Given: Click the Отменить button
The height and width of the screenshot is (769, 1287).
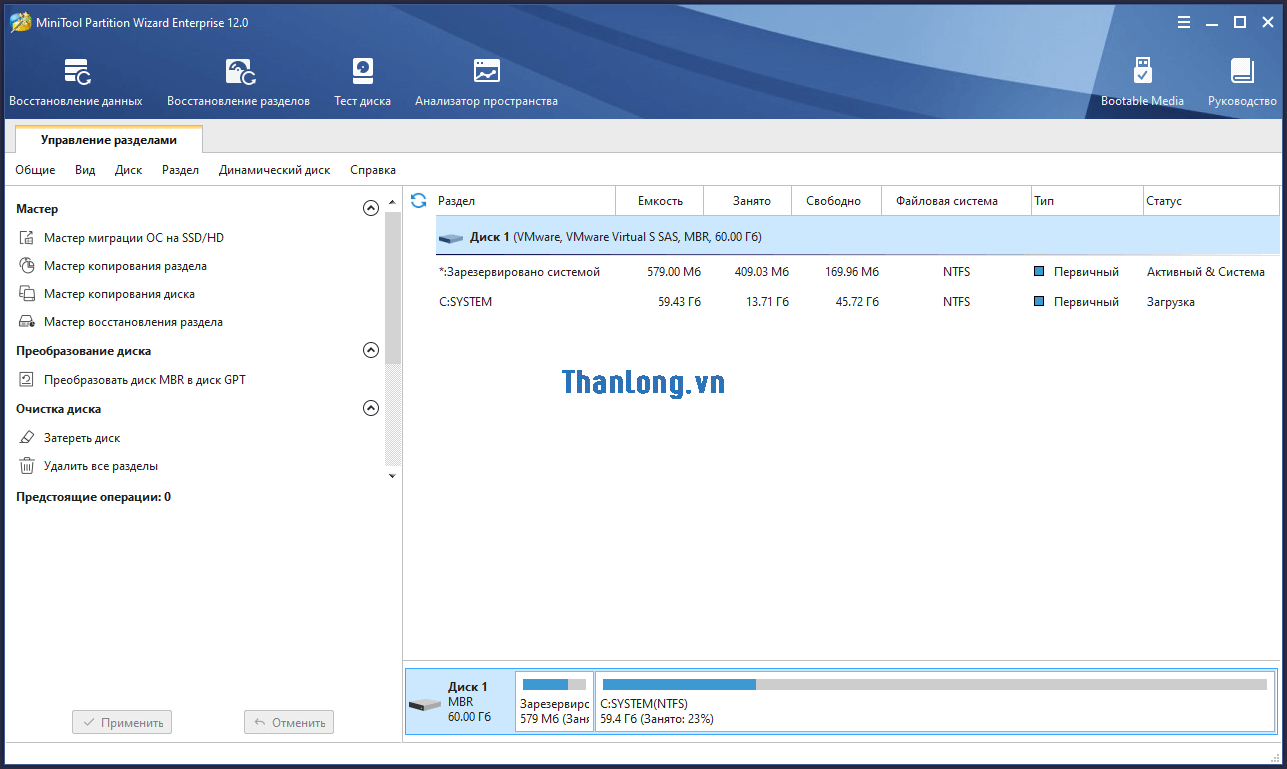Looking at the screenshot, I should [289, 722].
